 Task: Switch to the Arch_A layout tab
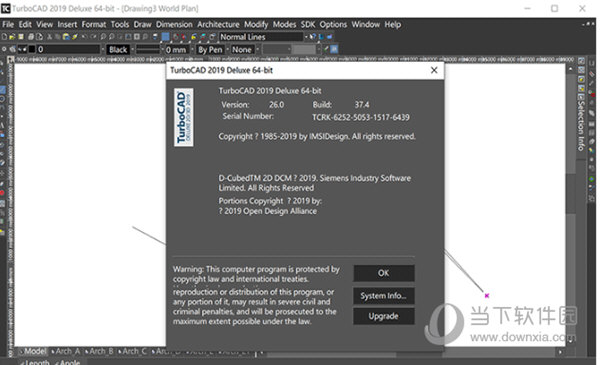tap(66, 351)
